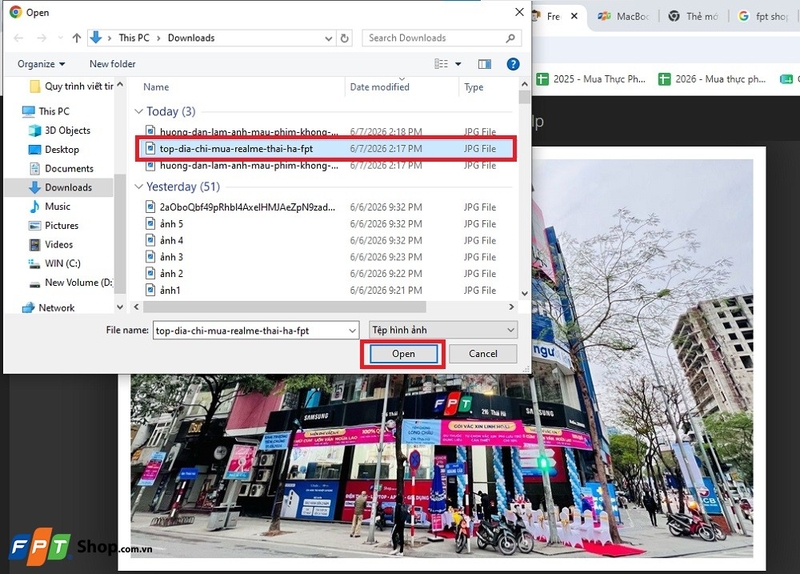Viewport: 800px width, 574px height.
Task: Click the Forward navigation arrow
Action: pyautogui.click(x=42, y=38)
